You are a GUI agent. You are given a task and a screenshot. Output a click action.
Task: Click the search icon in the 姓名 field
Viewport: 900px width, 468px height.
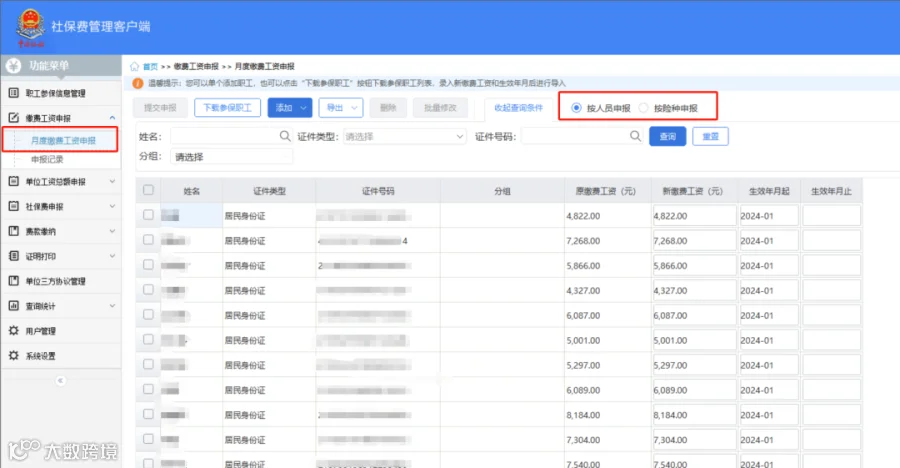pyautogui.click(x=285, y=136)
